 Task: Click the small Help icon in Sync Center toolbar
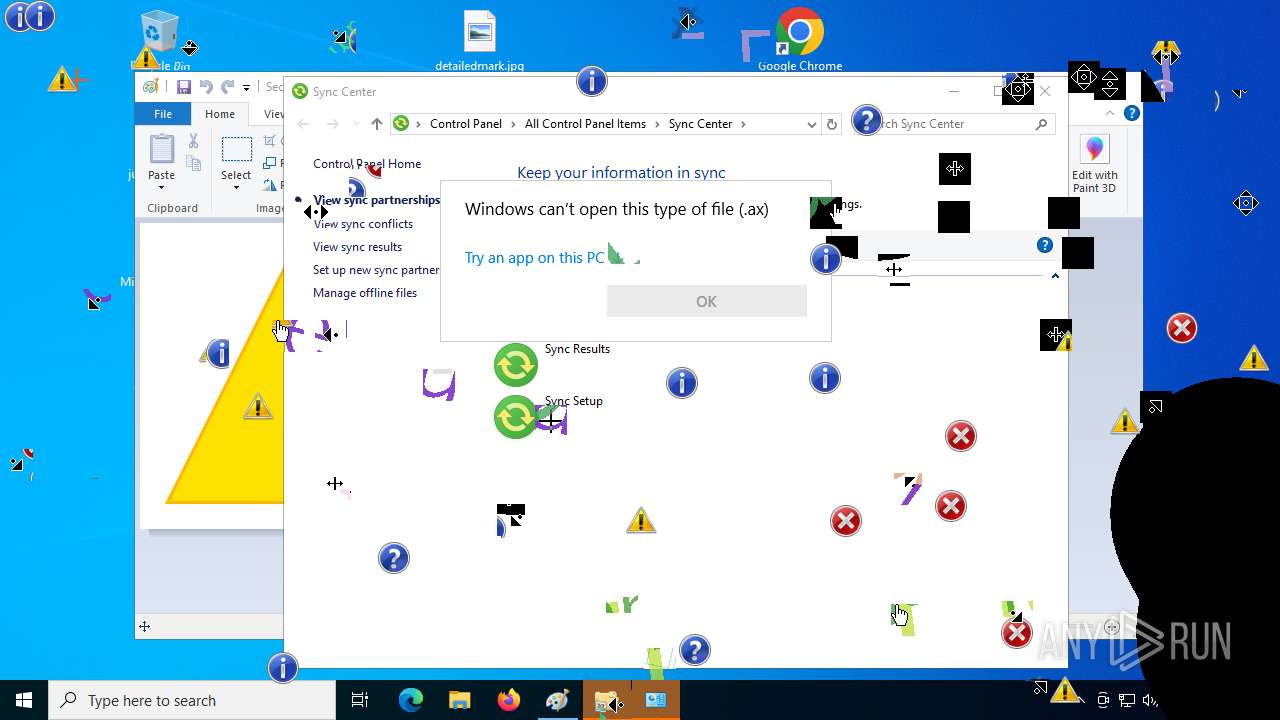coord(1045,245)
